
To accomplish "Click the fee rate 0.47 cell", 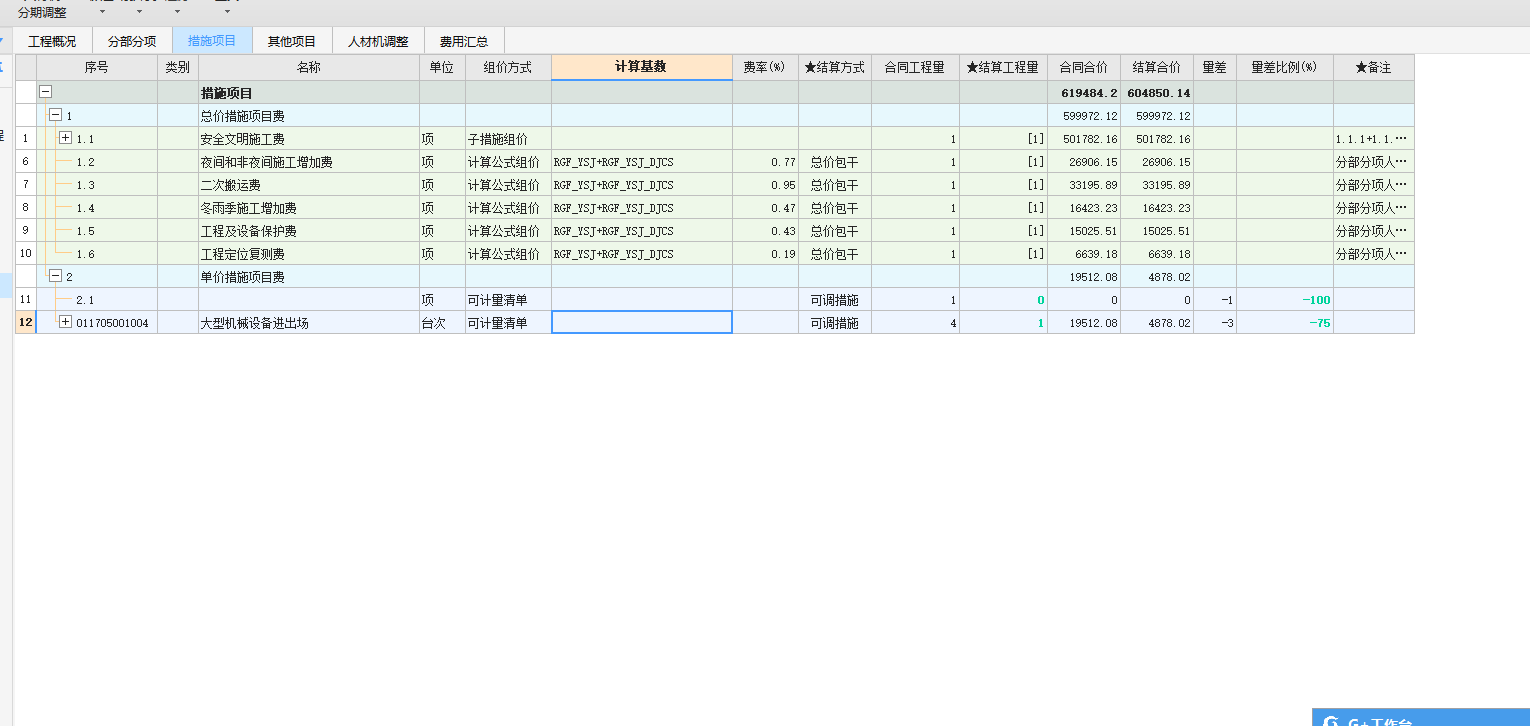I will (x=765, y=207).
